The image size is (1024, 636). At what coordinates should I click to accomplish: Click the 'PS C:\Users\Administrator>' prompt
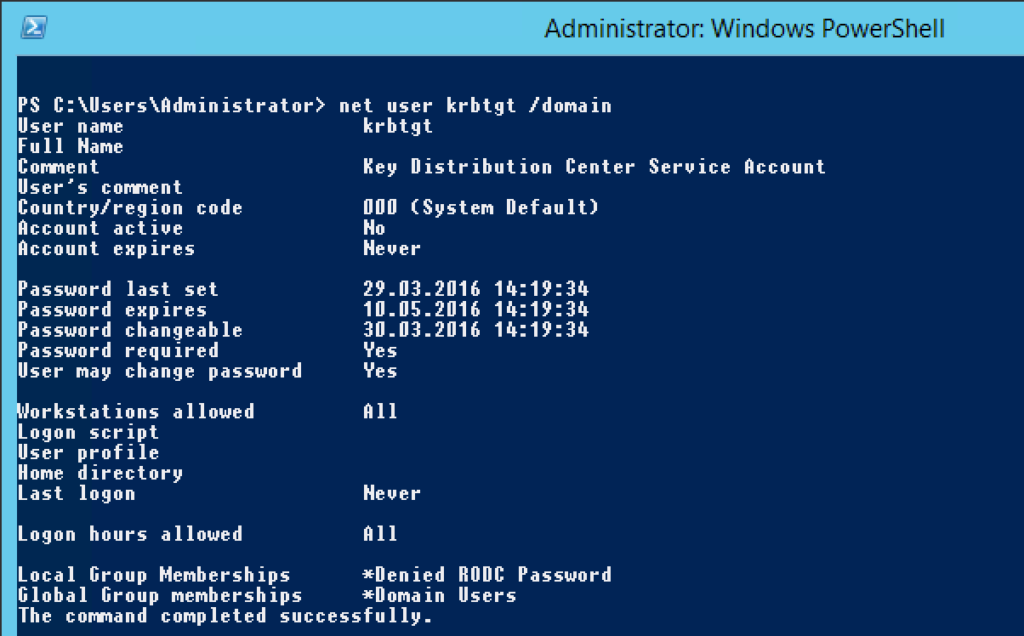pos(171,105)
